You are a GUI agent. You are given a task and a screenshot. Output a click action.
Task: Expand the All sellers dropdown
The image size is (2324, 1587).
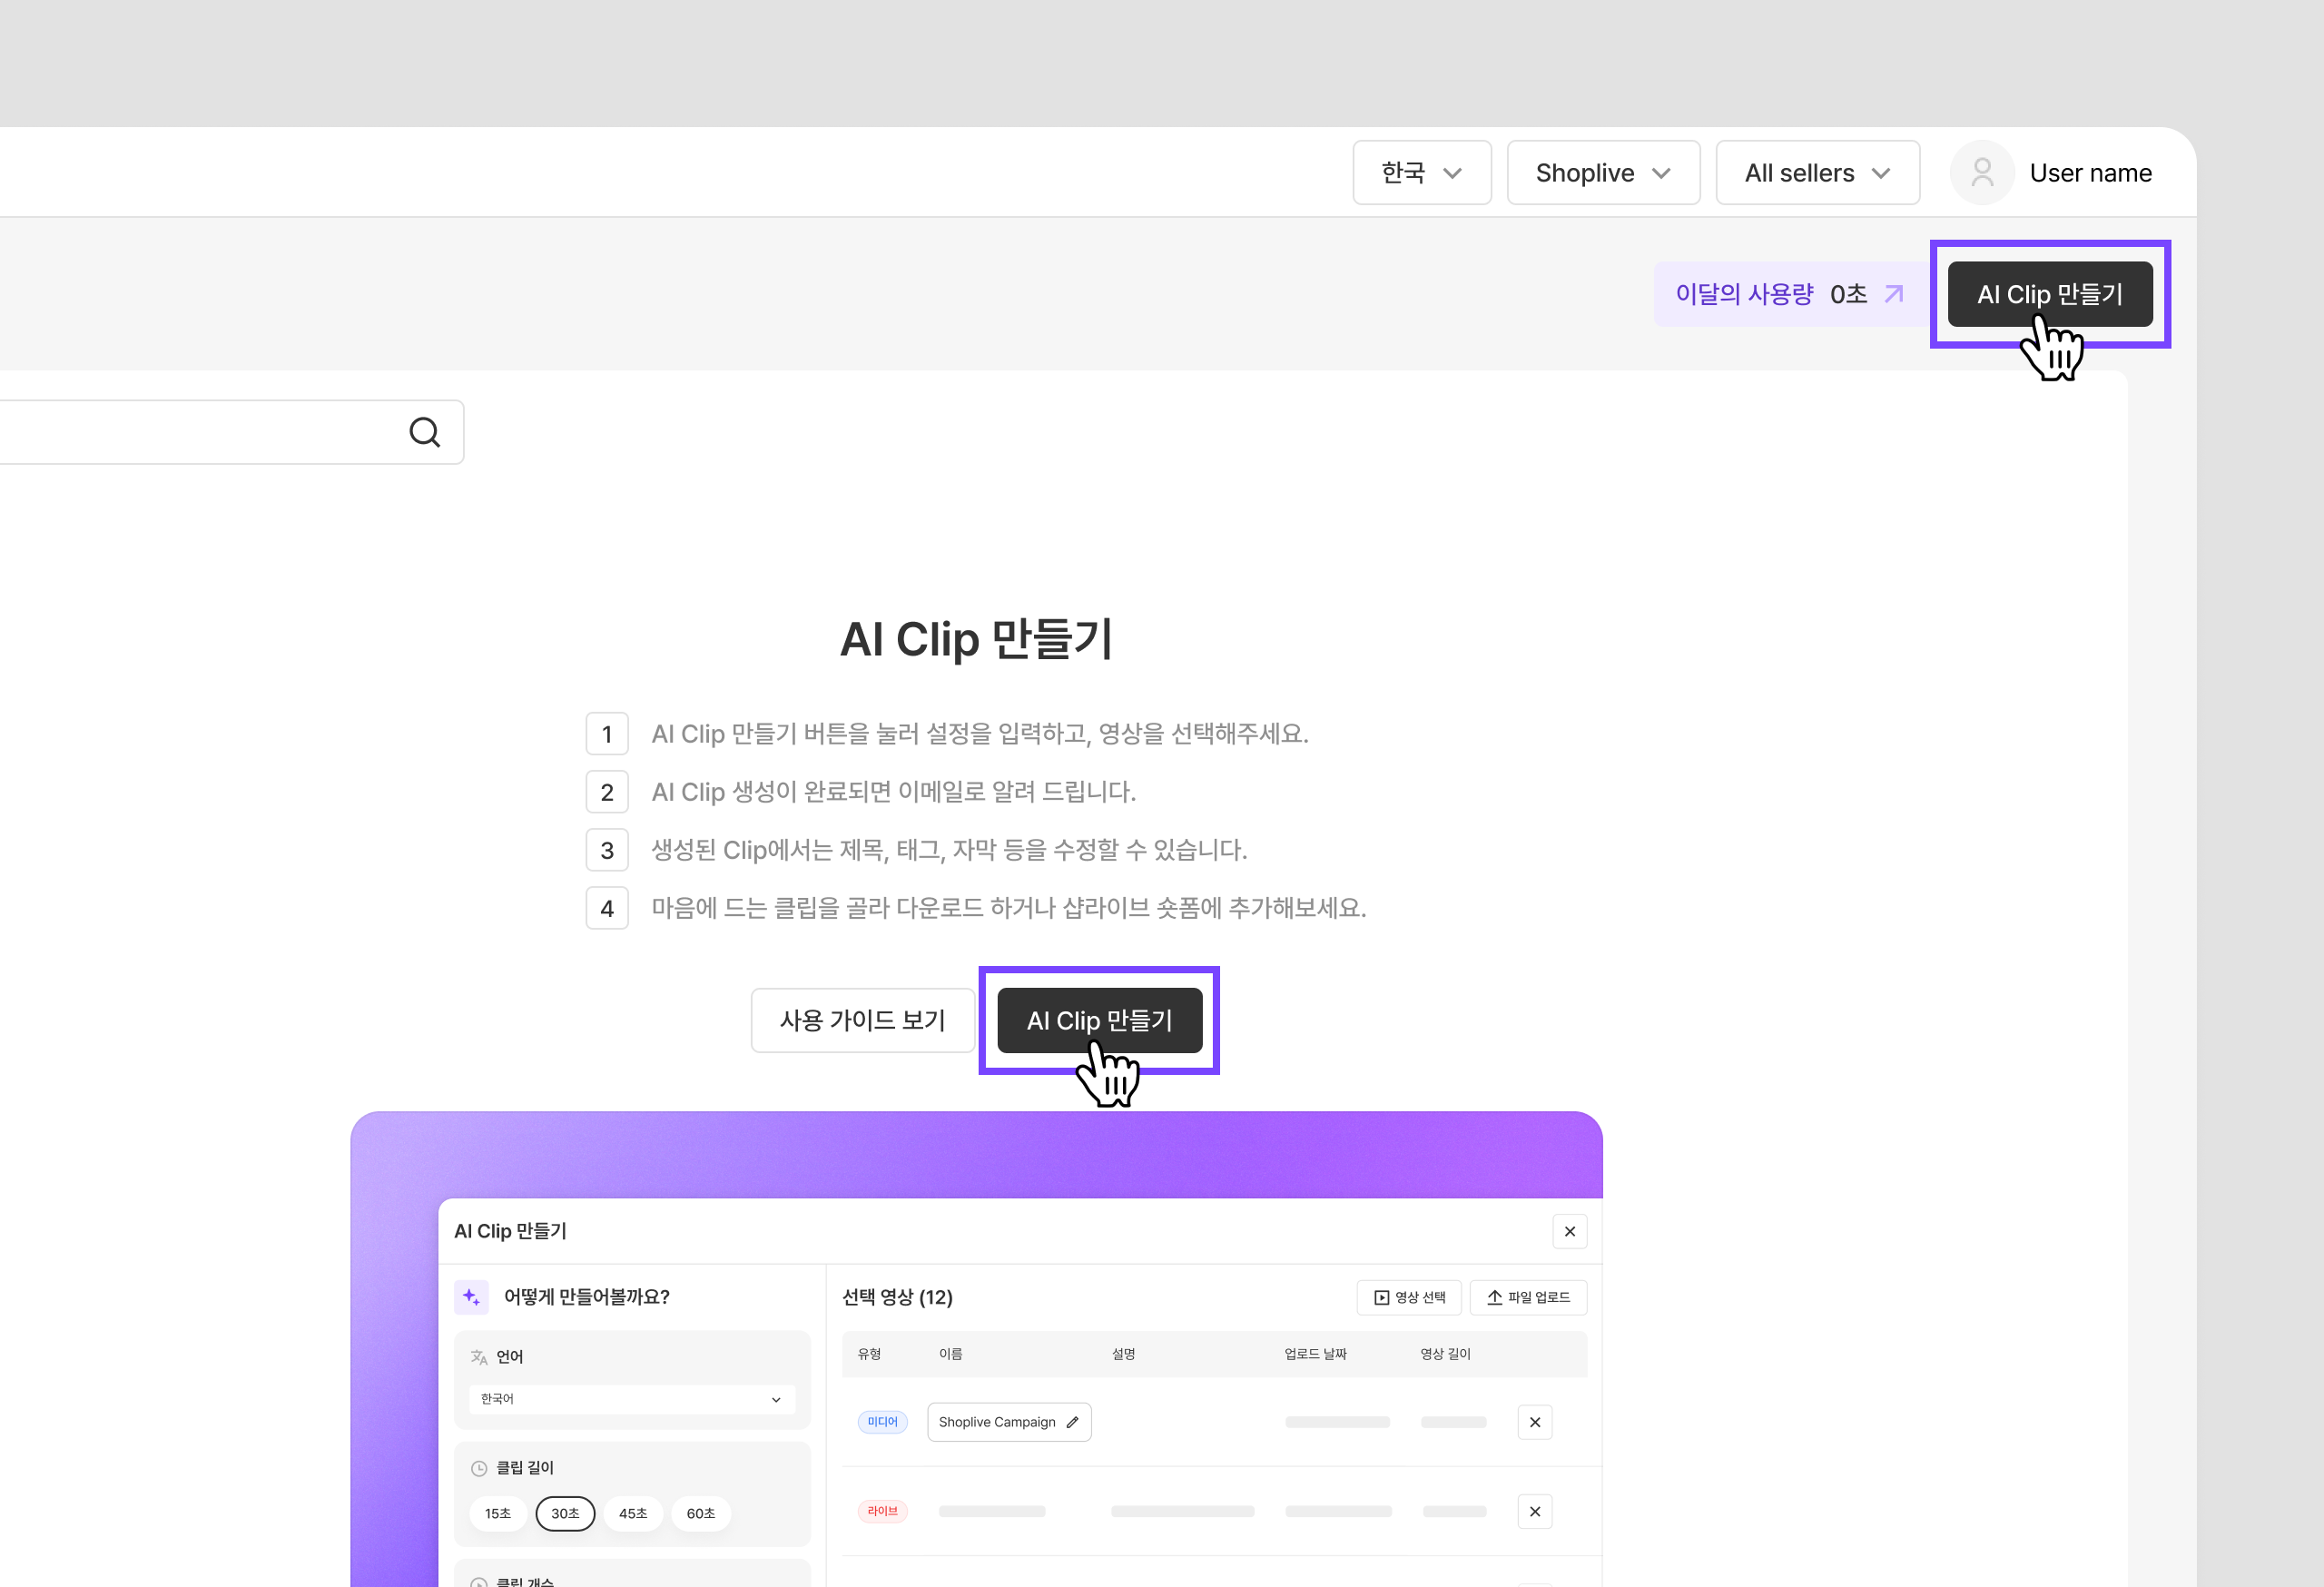pos(1817,173)
